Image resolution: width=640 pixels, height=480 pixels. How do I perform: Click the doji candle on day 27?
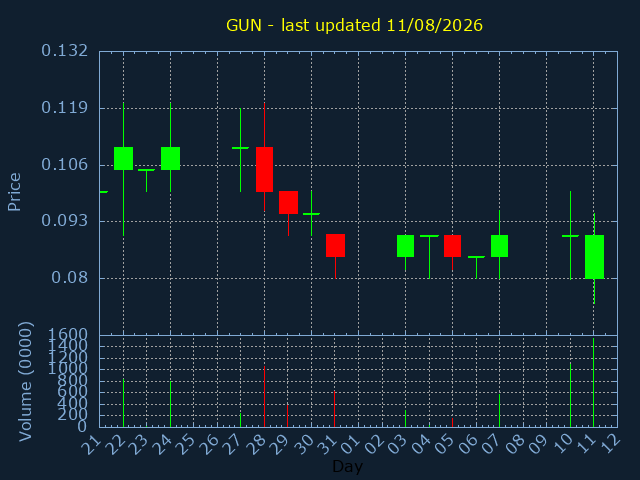pos(240,148)
